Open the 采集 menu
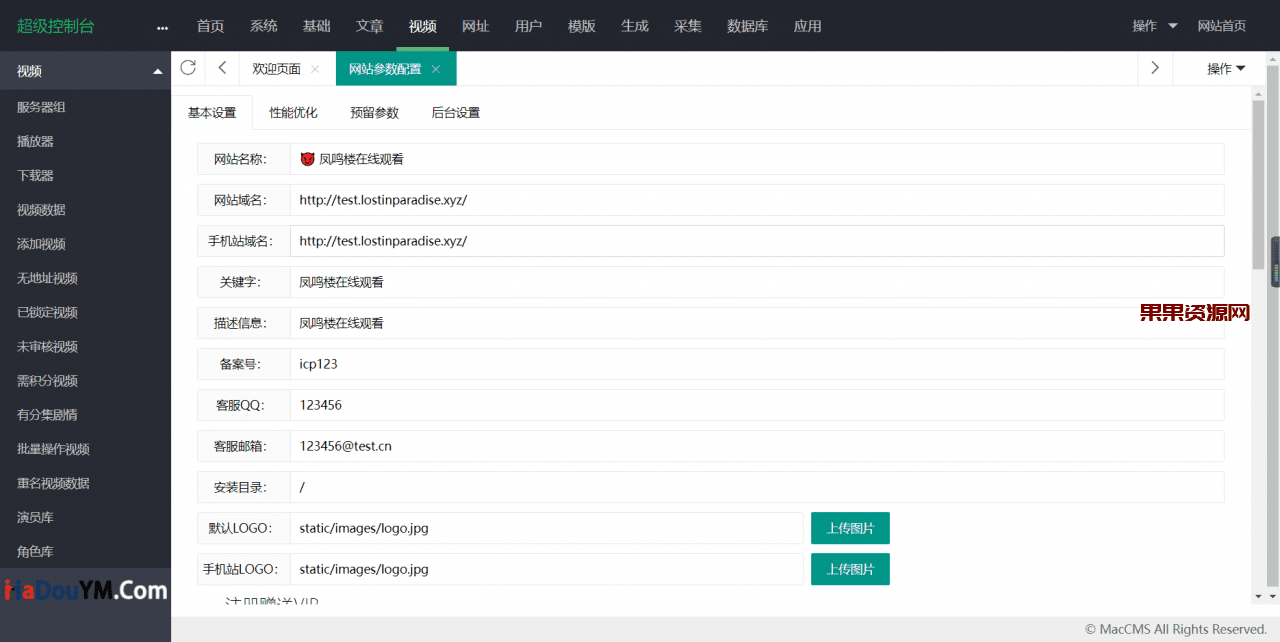 [687, 25]
